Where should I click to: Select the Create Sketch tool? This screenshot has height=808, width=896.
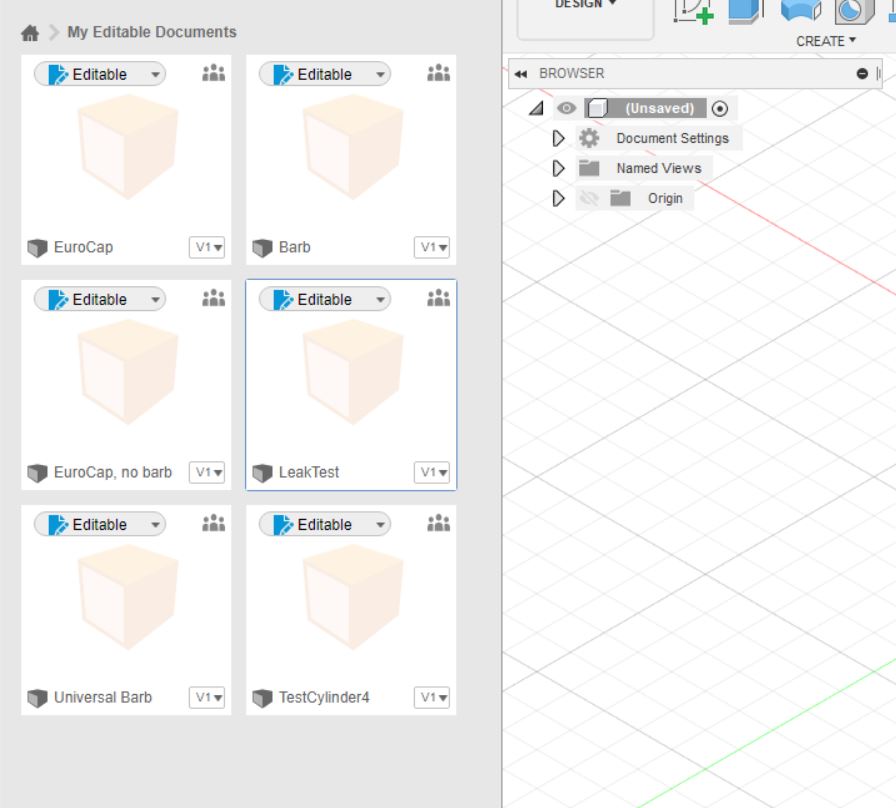pos(694,11)
